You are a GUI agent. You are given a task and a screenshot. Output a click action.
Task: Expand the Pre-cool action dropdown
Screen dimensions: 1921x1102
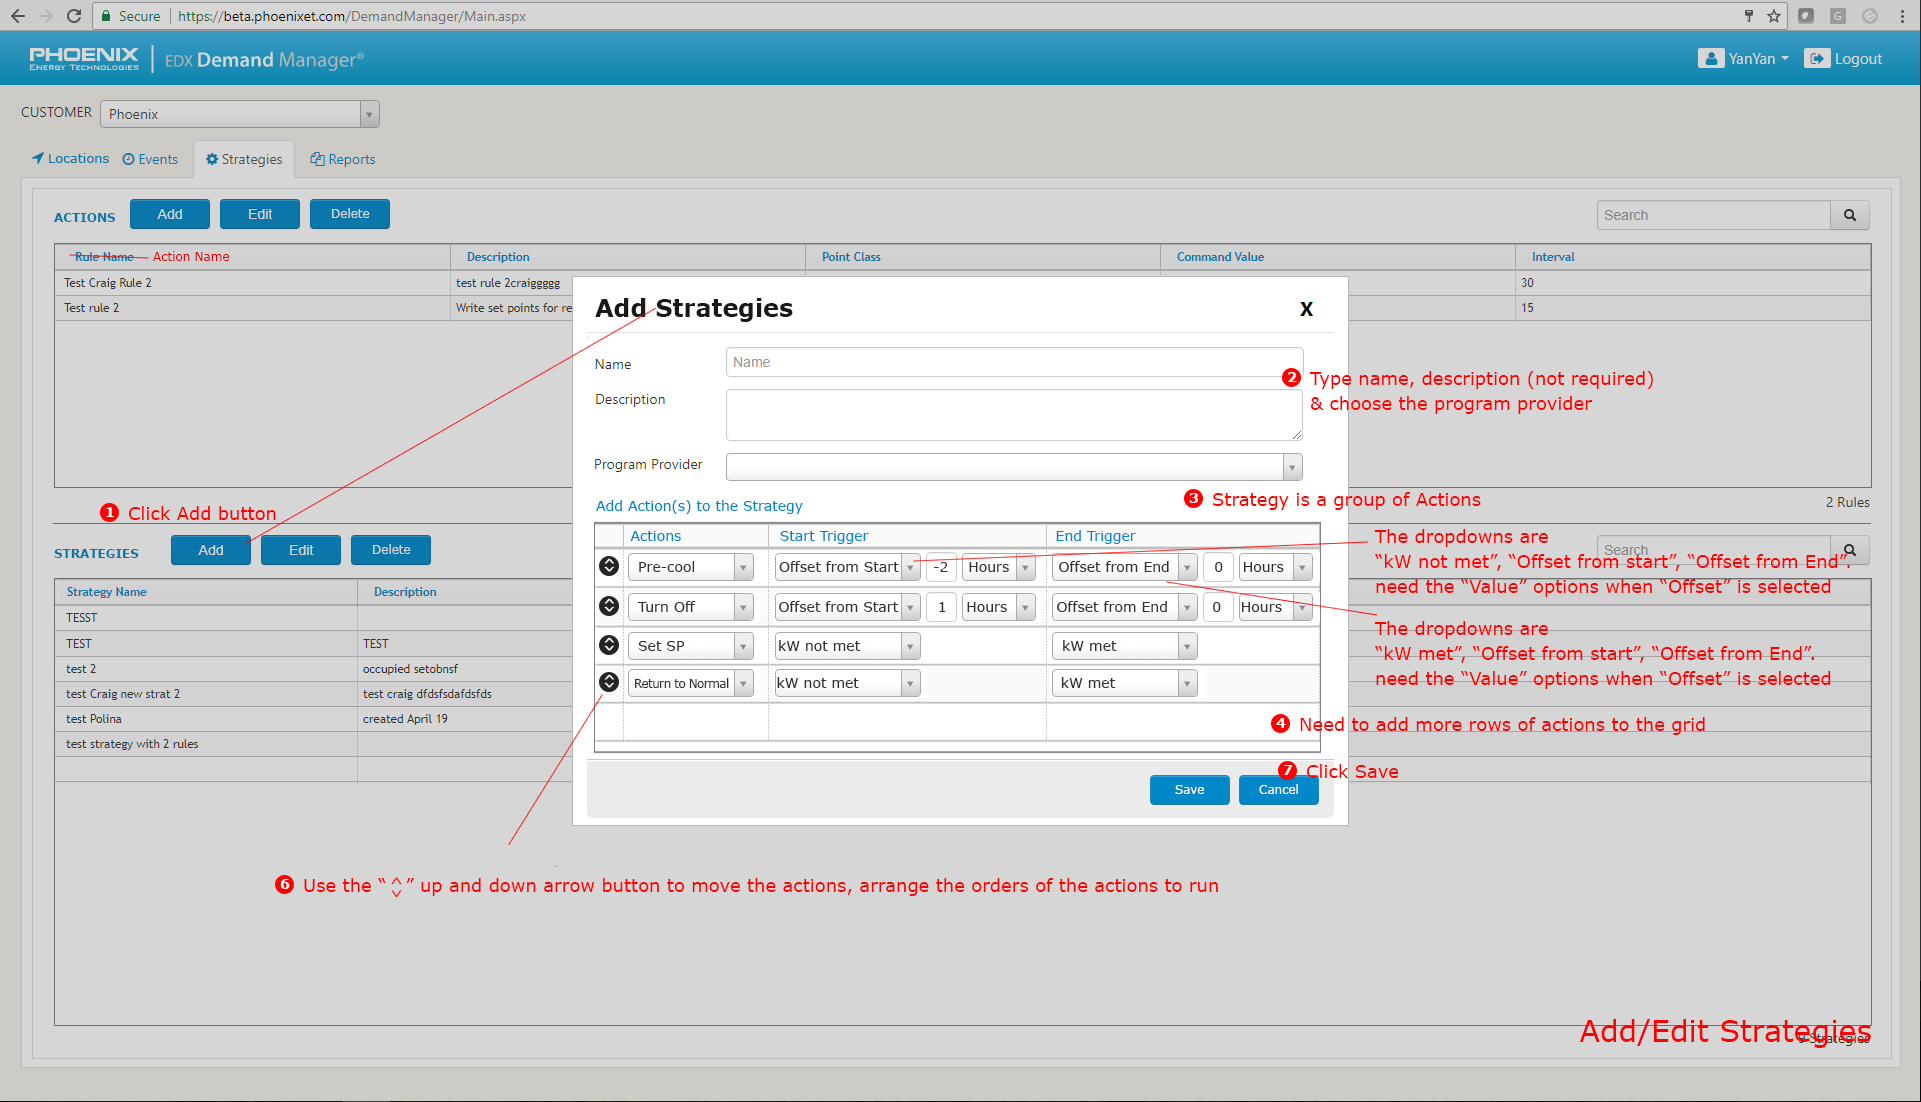[743, 567]
